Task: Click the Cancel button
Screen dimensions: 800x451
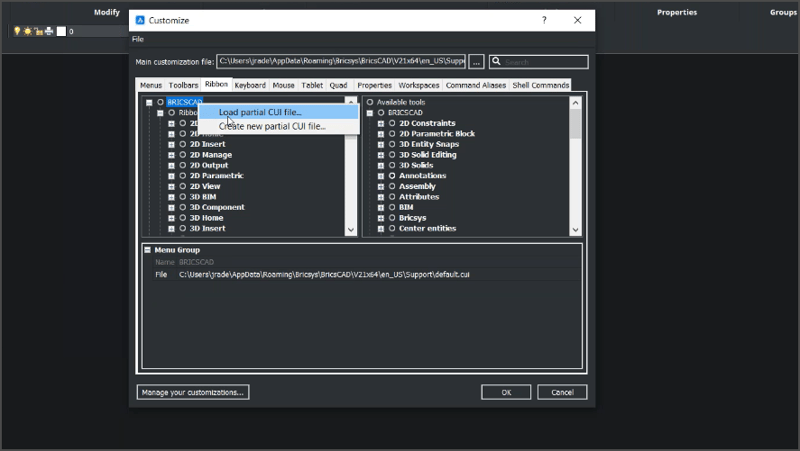Action: 562,392
